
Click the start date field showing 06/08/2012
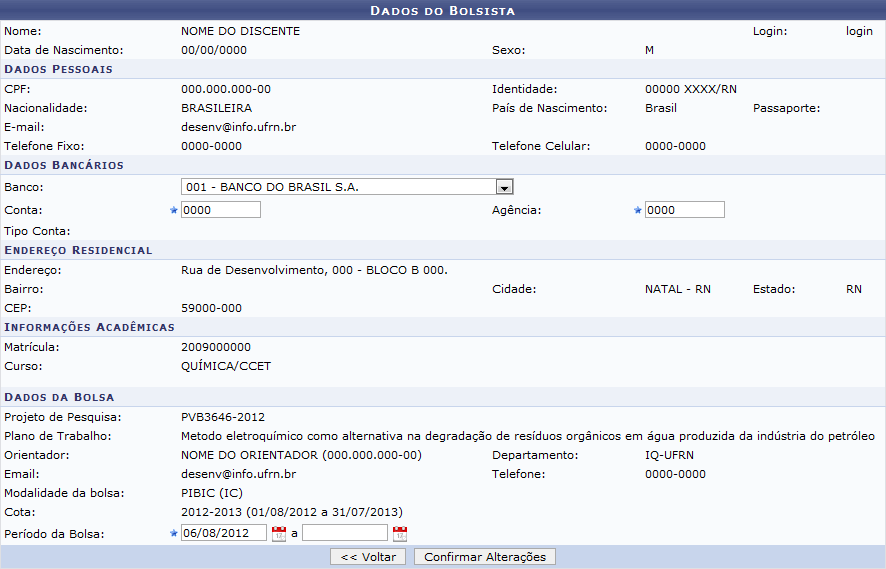pyautogui.click(x=224, y=533)
